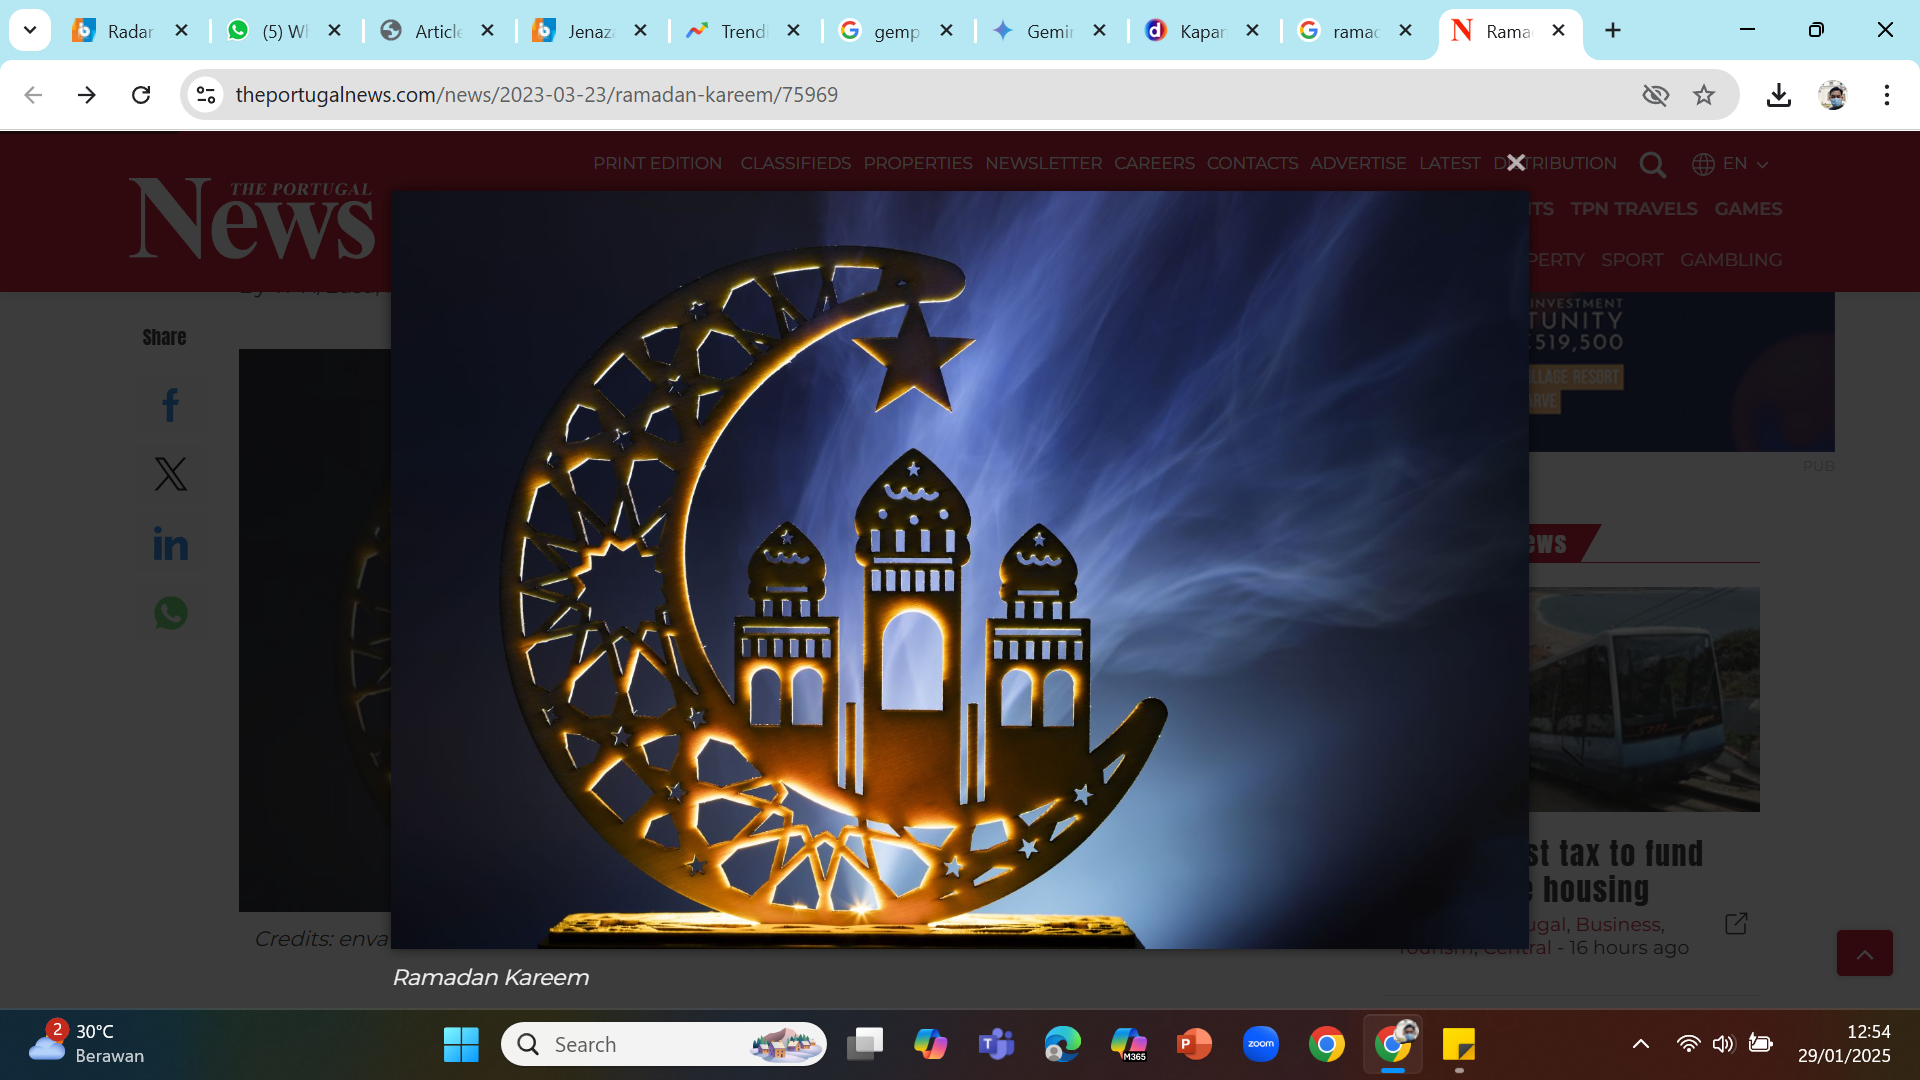Open the volume speaker icon
Image resolution: width=1920 pixels, height=1080 pixels.
(x=1723, y=1044)
